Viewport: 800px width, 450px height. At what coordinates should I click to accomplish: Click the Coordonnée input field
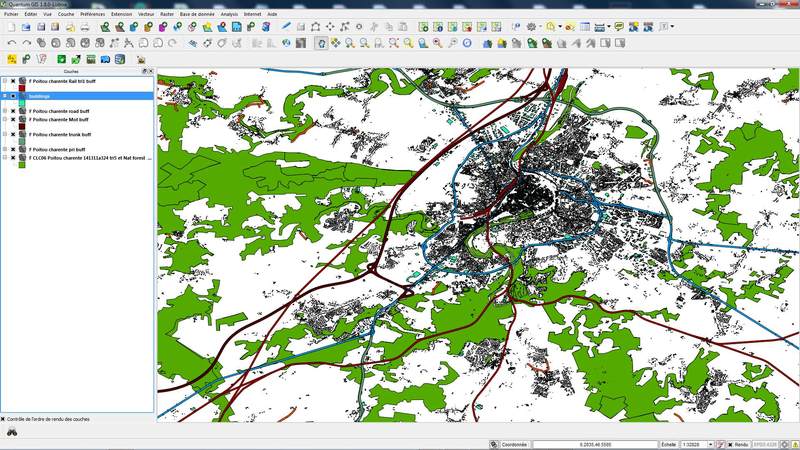[594, 444]
